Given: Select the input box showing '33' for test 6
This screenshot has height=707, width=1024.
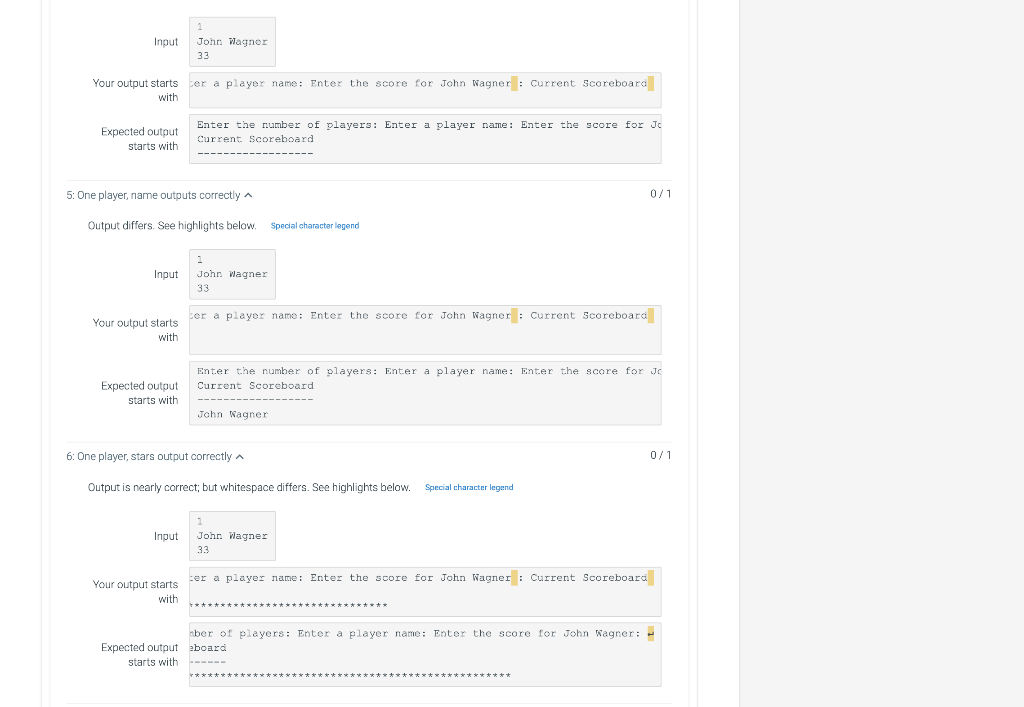Looking at the screenshot, I should (232, 549).
